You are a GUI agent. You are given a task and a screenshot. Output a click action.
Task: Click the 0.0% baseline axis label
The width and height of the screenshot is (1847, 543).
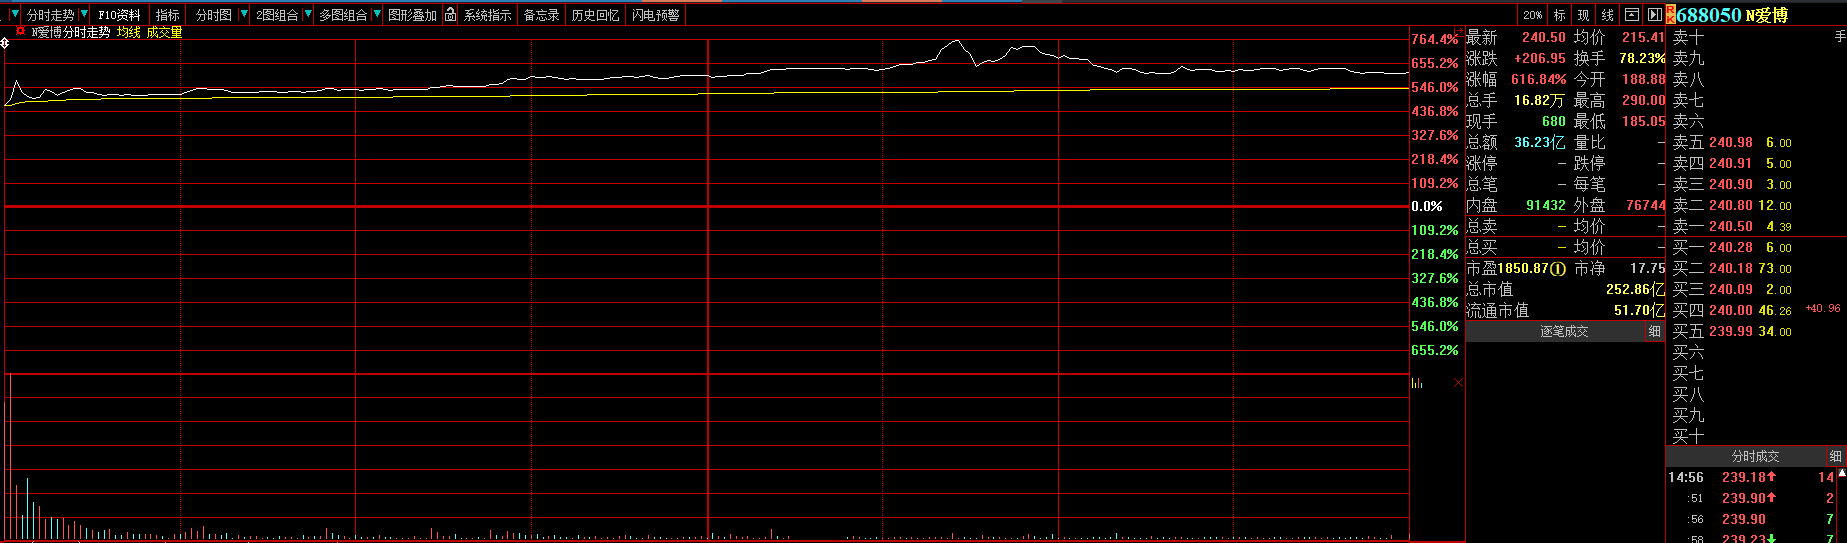click(1427, 206)
